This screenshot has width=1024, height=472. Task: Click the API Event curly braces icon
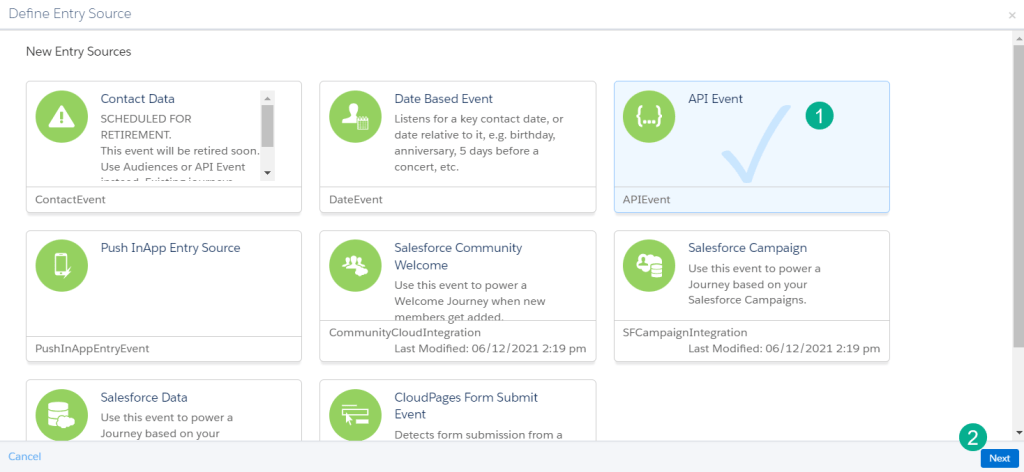[x=649, y=116]
